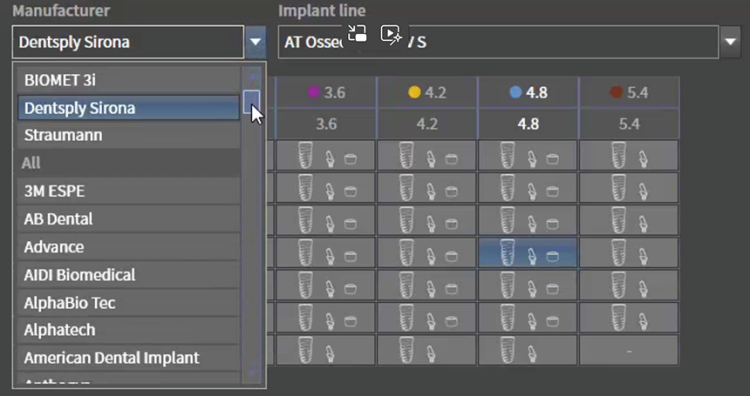The width and height of the screenshot is (750, 396).
Task: Select bottom implant in 3.6 column
Action: (326, 350)
